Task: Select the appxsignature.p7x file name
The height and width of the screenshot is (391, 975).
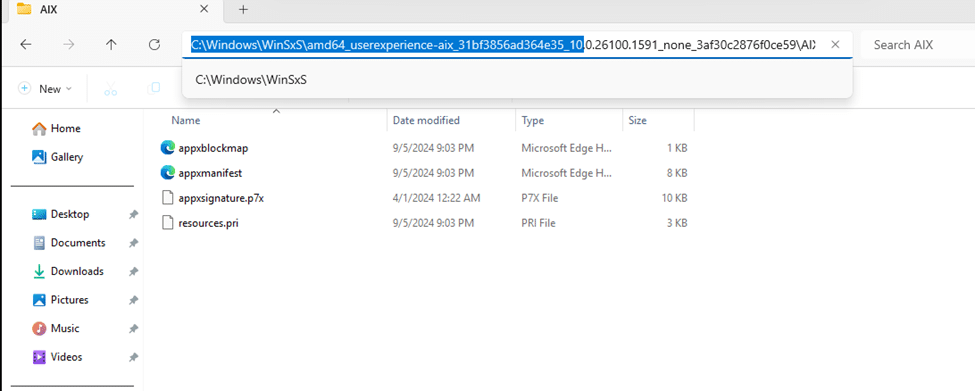Action: tap(221, 198)
